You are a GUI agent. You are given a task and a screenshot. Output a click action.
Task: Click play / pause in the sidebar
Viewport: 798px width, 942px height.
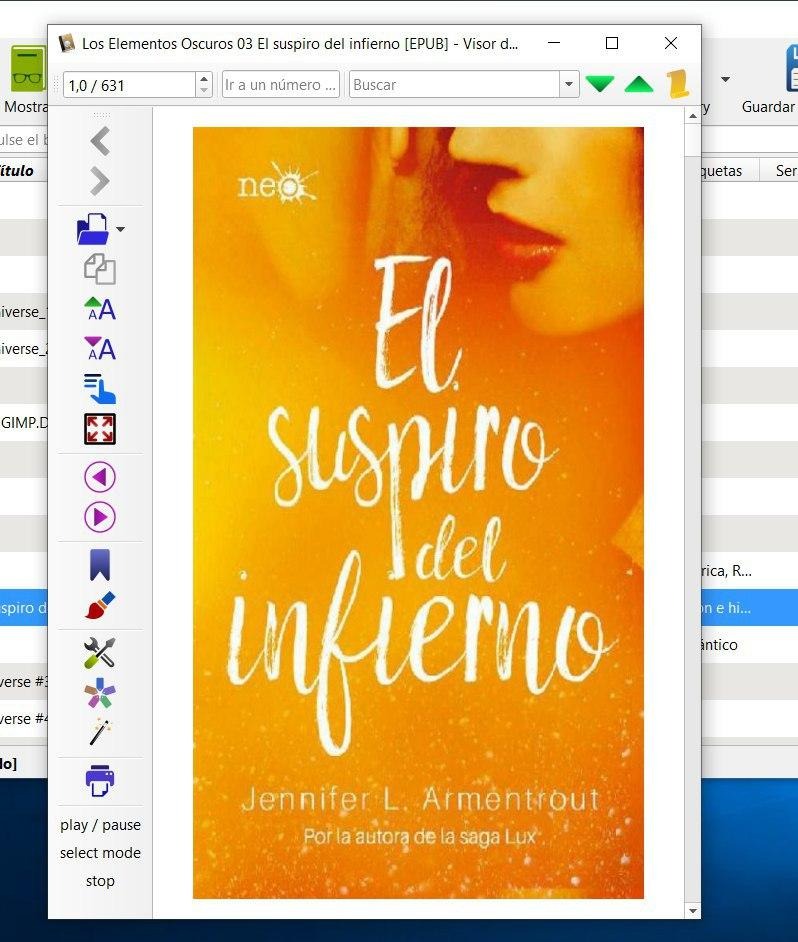(x=100, y=825)
